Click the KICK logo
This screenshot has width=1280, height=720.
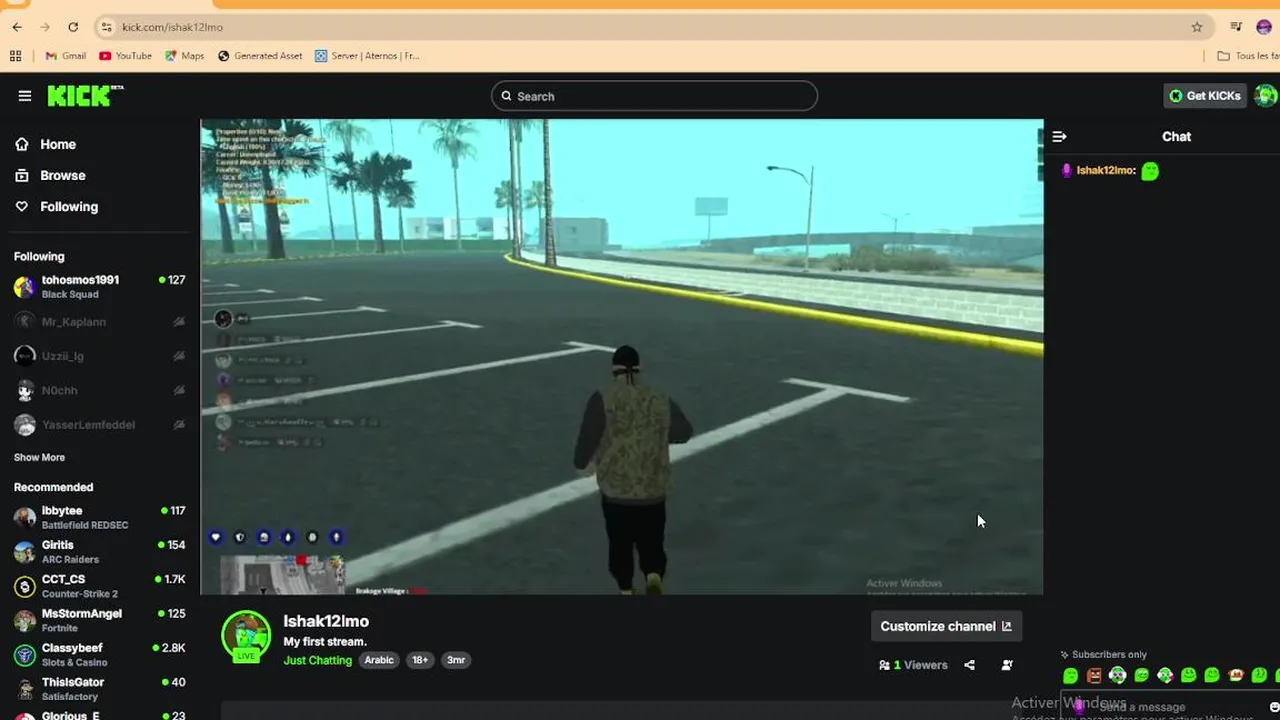85,95
